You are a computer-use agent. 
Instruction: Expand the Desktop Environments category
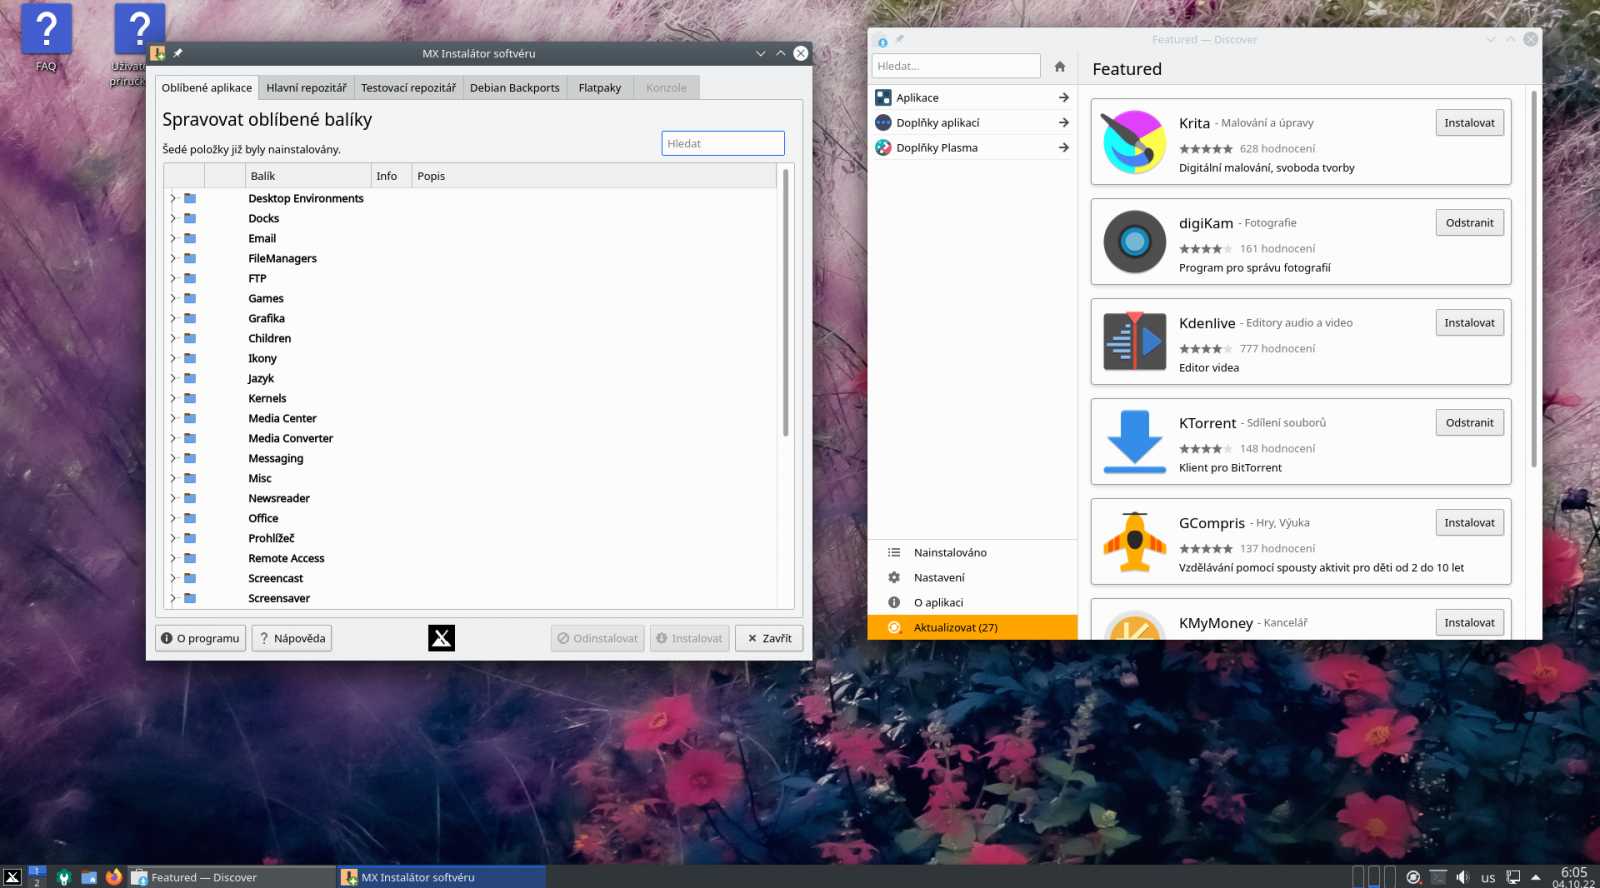click(x=173, y=198)
